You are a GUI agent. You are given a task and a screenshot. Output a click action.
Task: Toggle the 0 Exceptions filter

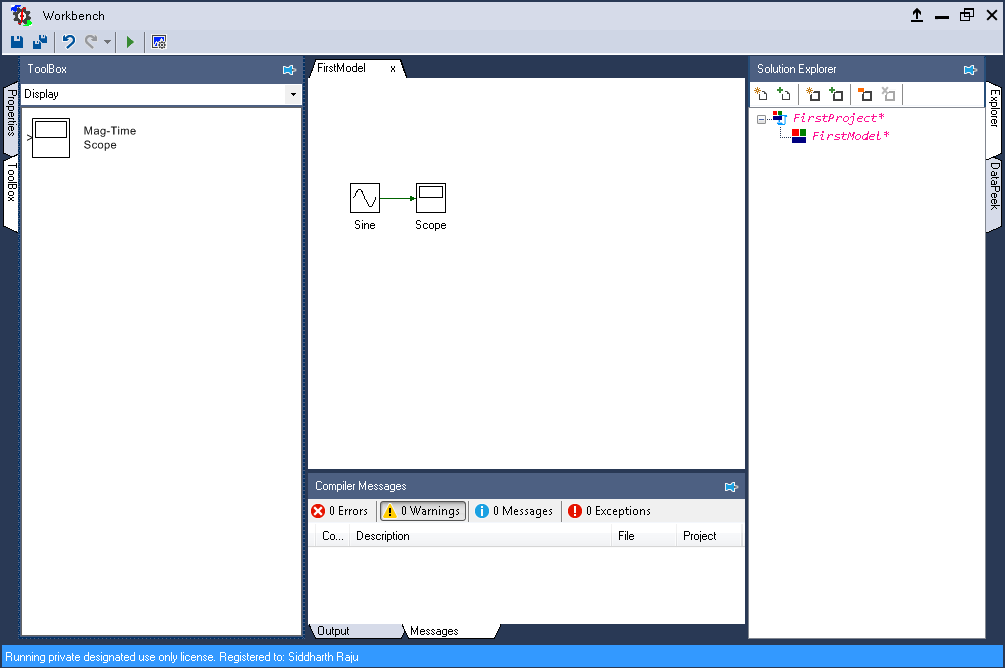pyautogui.click(x=610, y=511)
